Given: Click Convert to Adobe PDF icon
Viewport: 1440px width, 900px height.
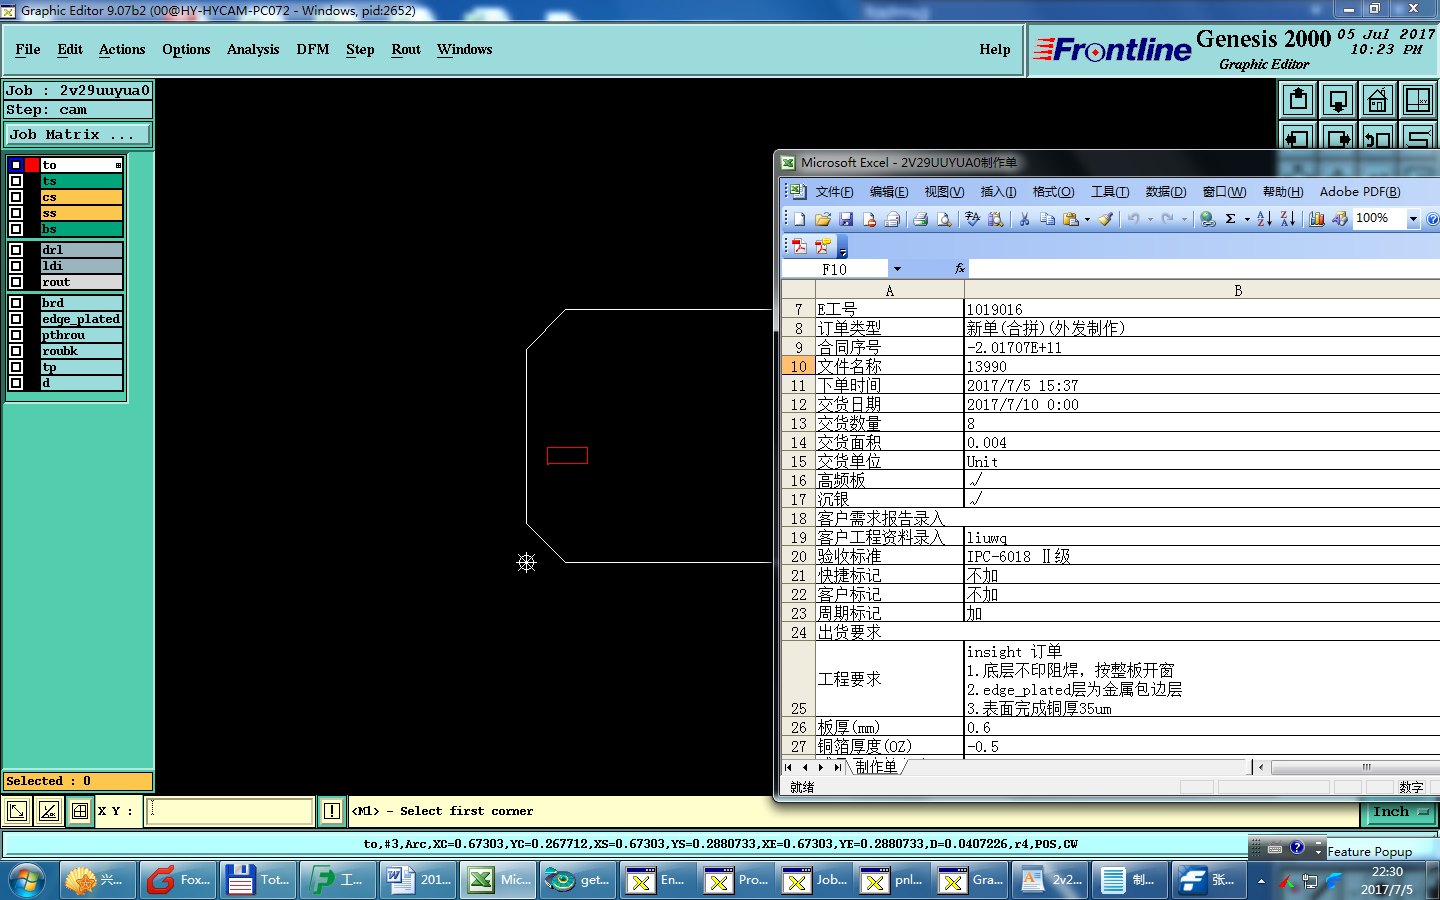Looking at the screenshot, I should click(799, 246).
